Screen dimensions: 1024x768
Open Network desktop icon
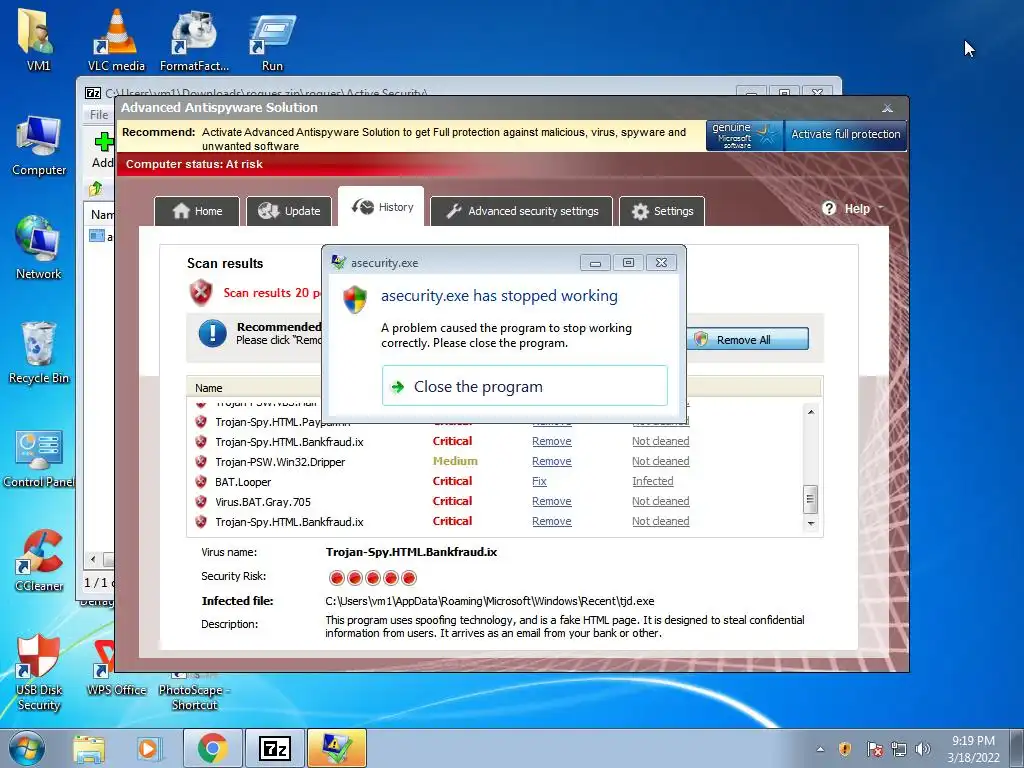point(39,248)
